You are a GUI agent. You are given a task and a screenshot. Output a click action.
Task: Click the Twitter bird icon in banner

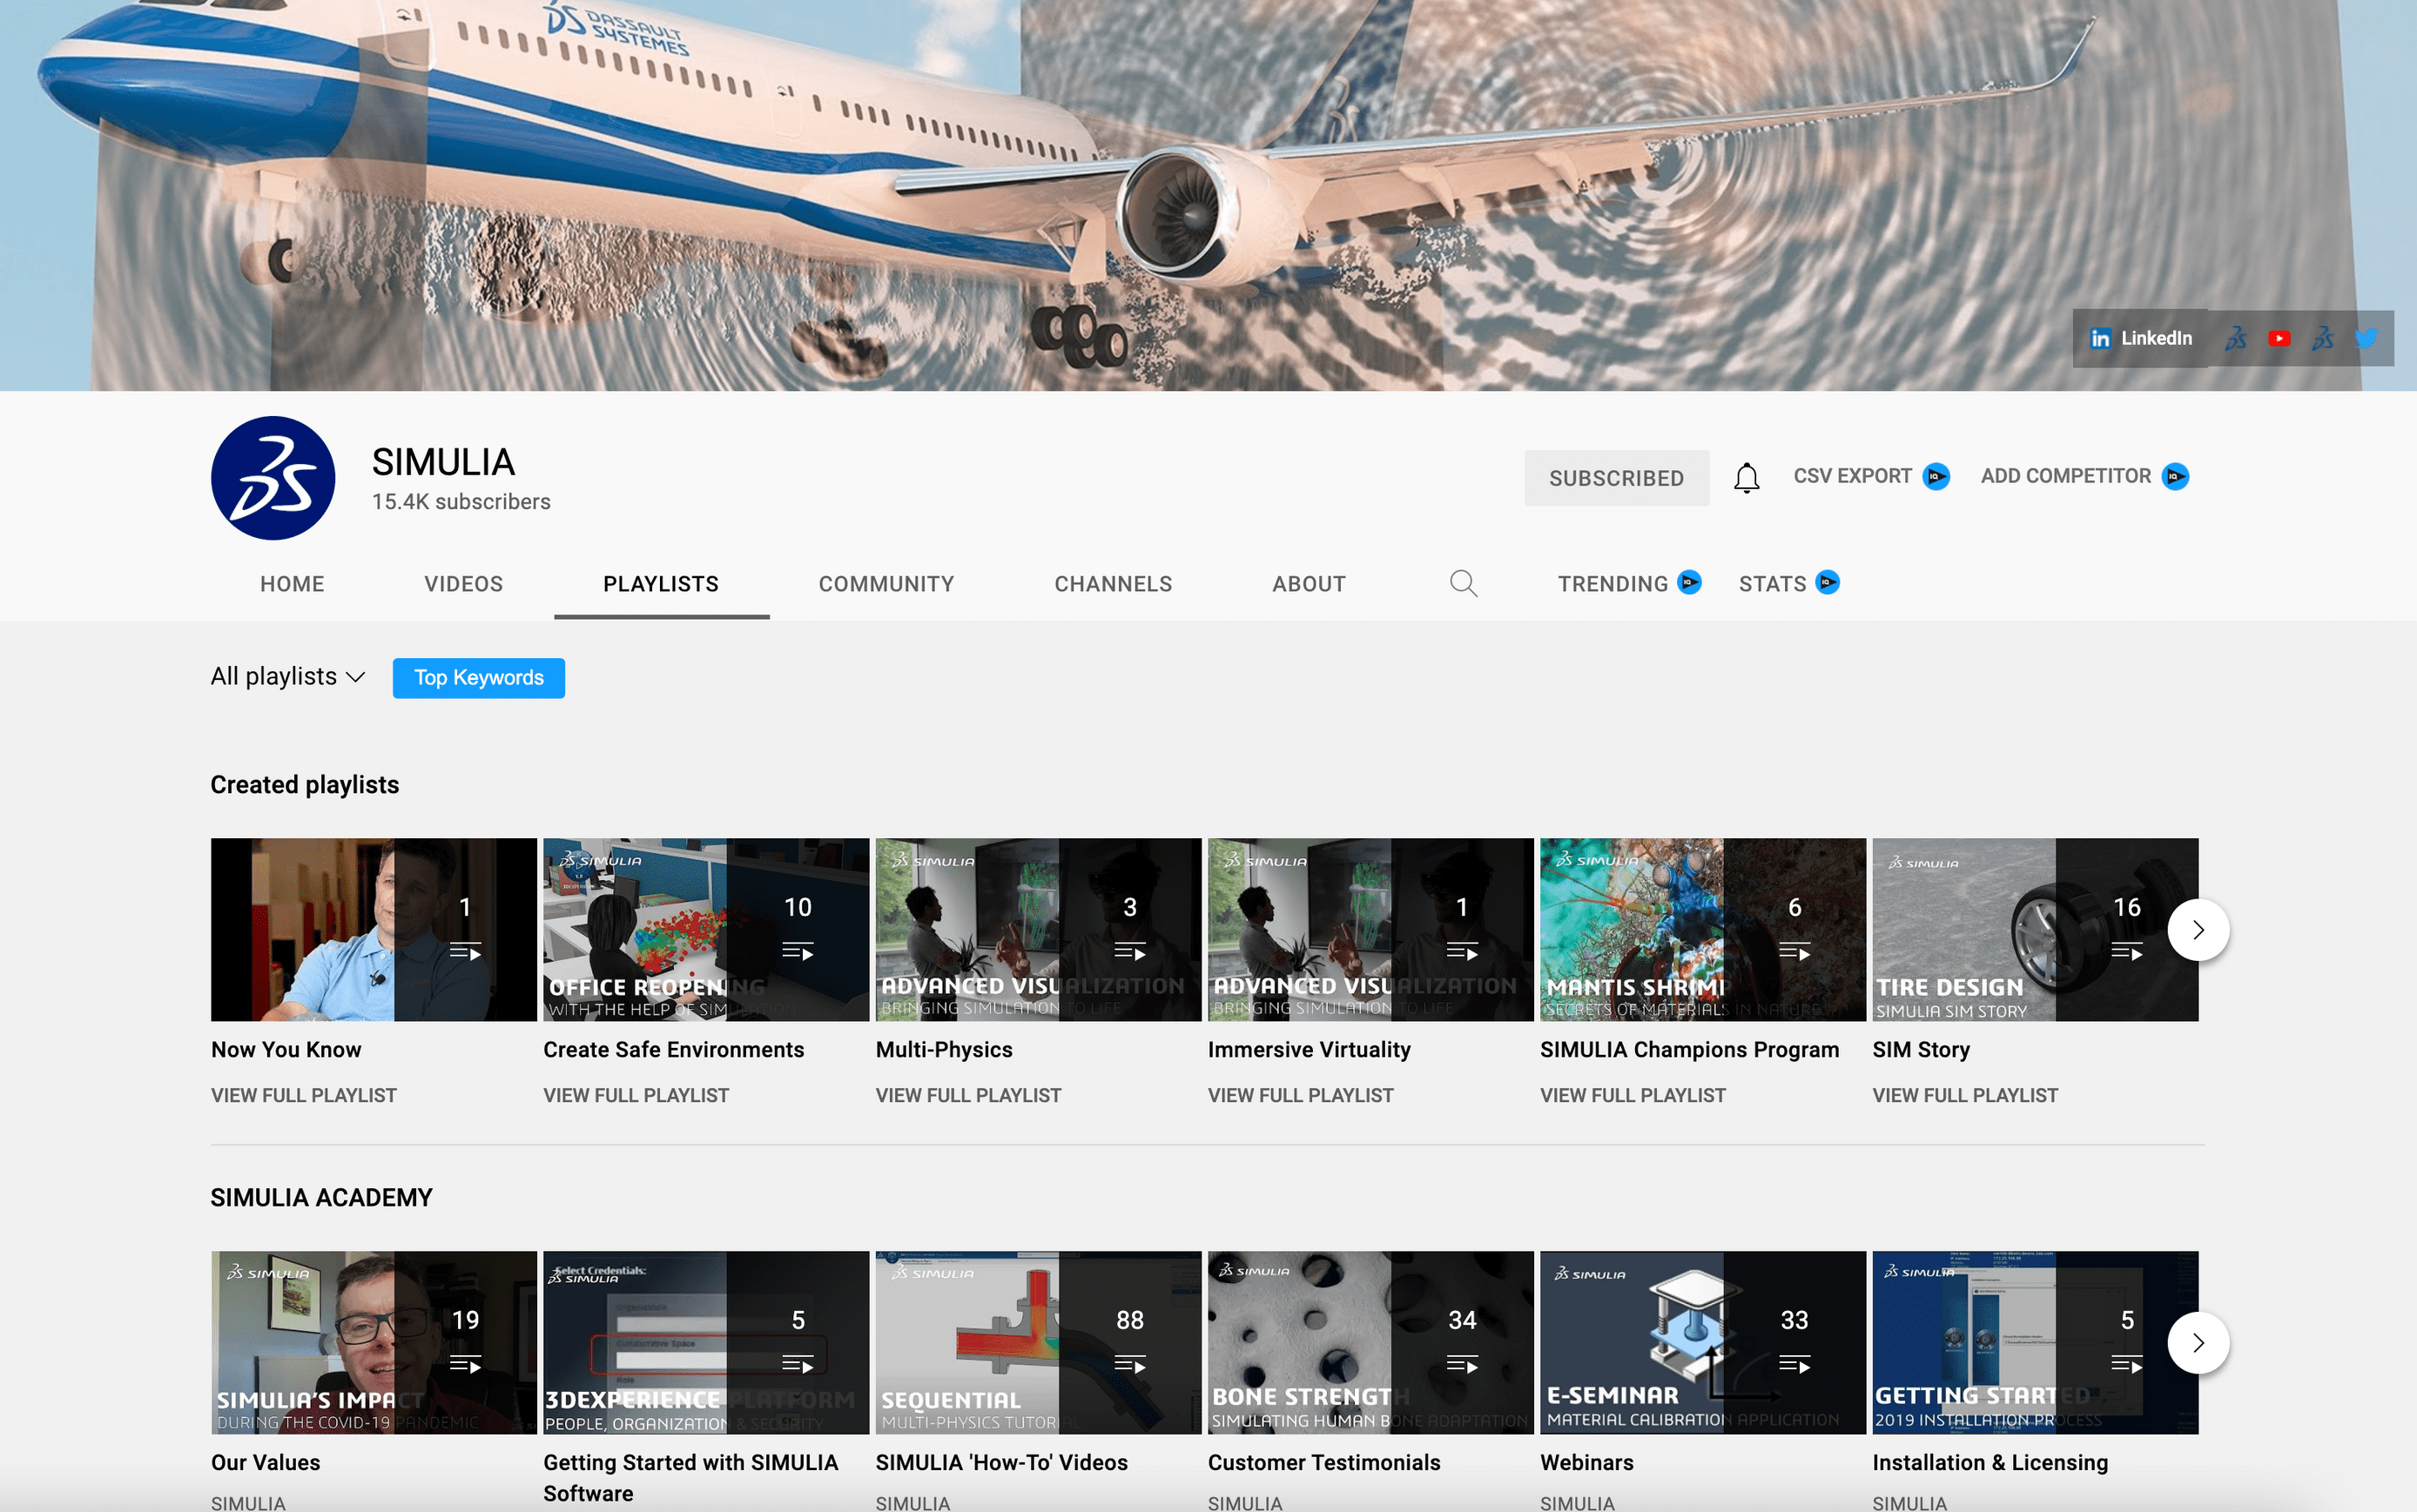tap(2365, 339)
